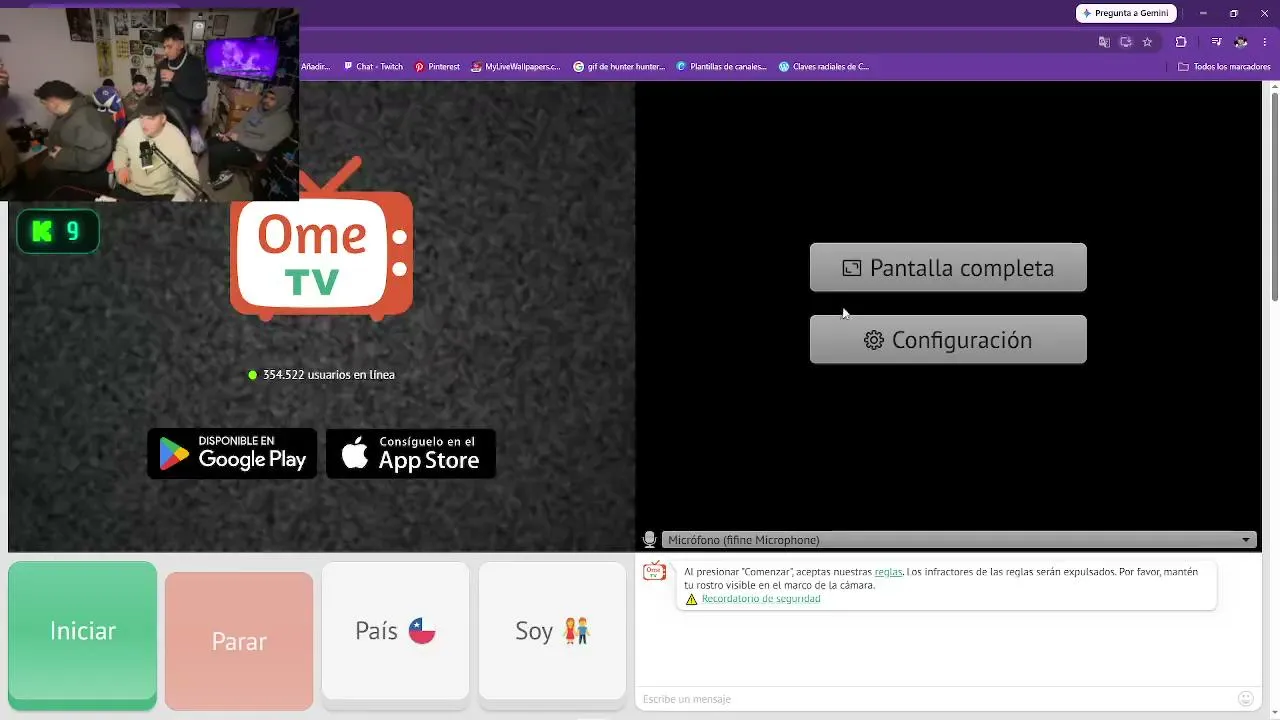Restore down the browser window
Image resolution: width=1280 pixels, height=720 pixels.
click(1233, 13)
